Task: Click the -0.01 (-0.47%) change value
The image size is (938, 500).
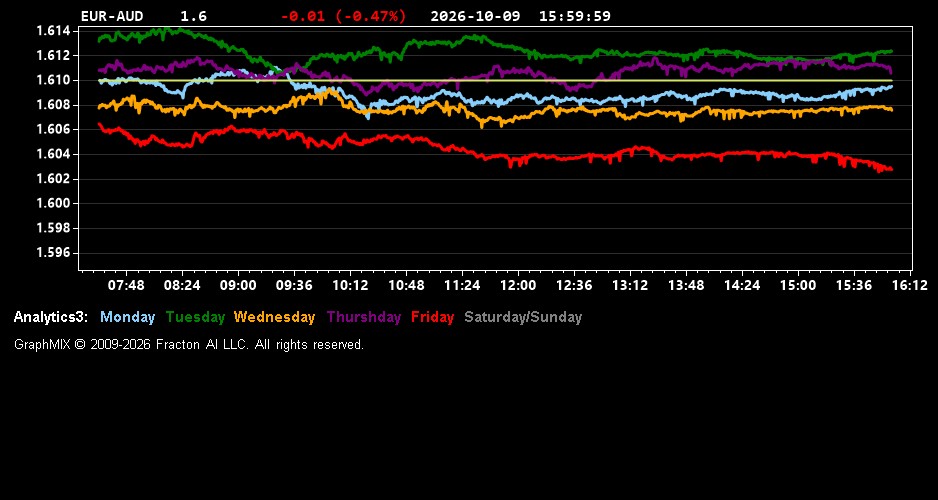Action: point(343,16)
